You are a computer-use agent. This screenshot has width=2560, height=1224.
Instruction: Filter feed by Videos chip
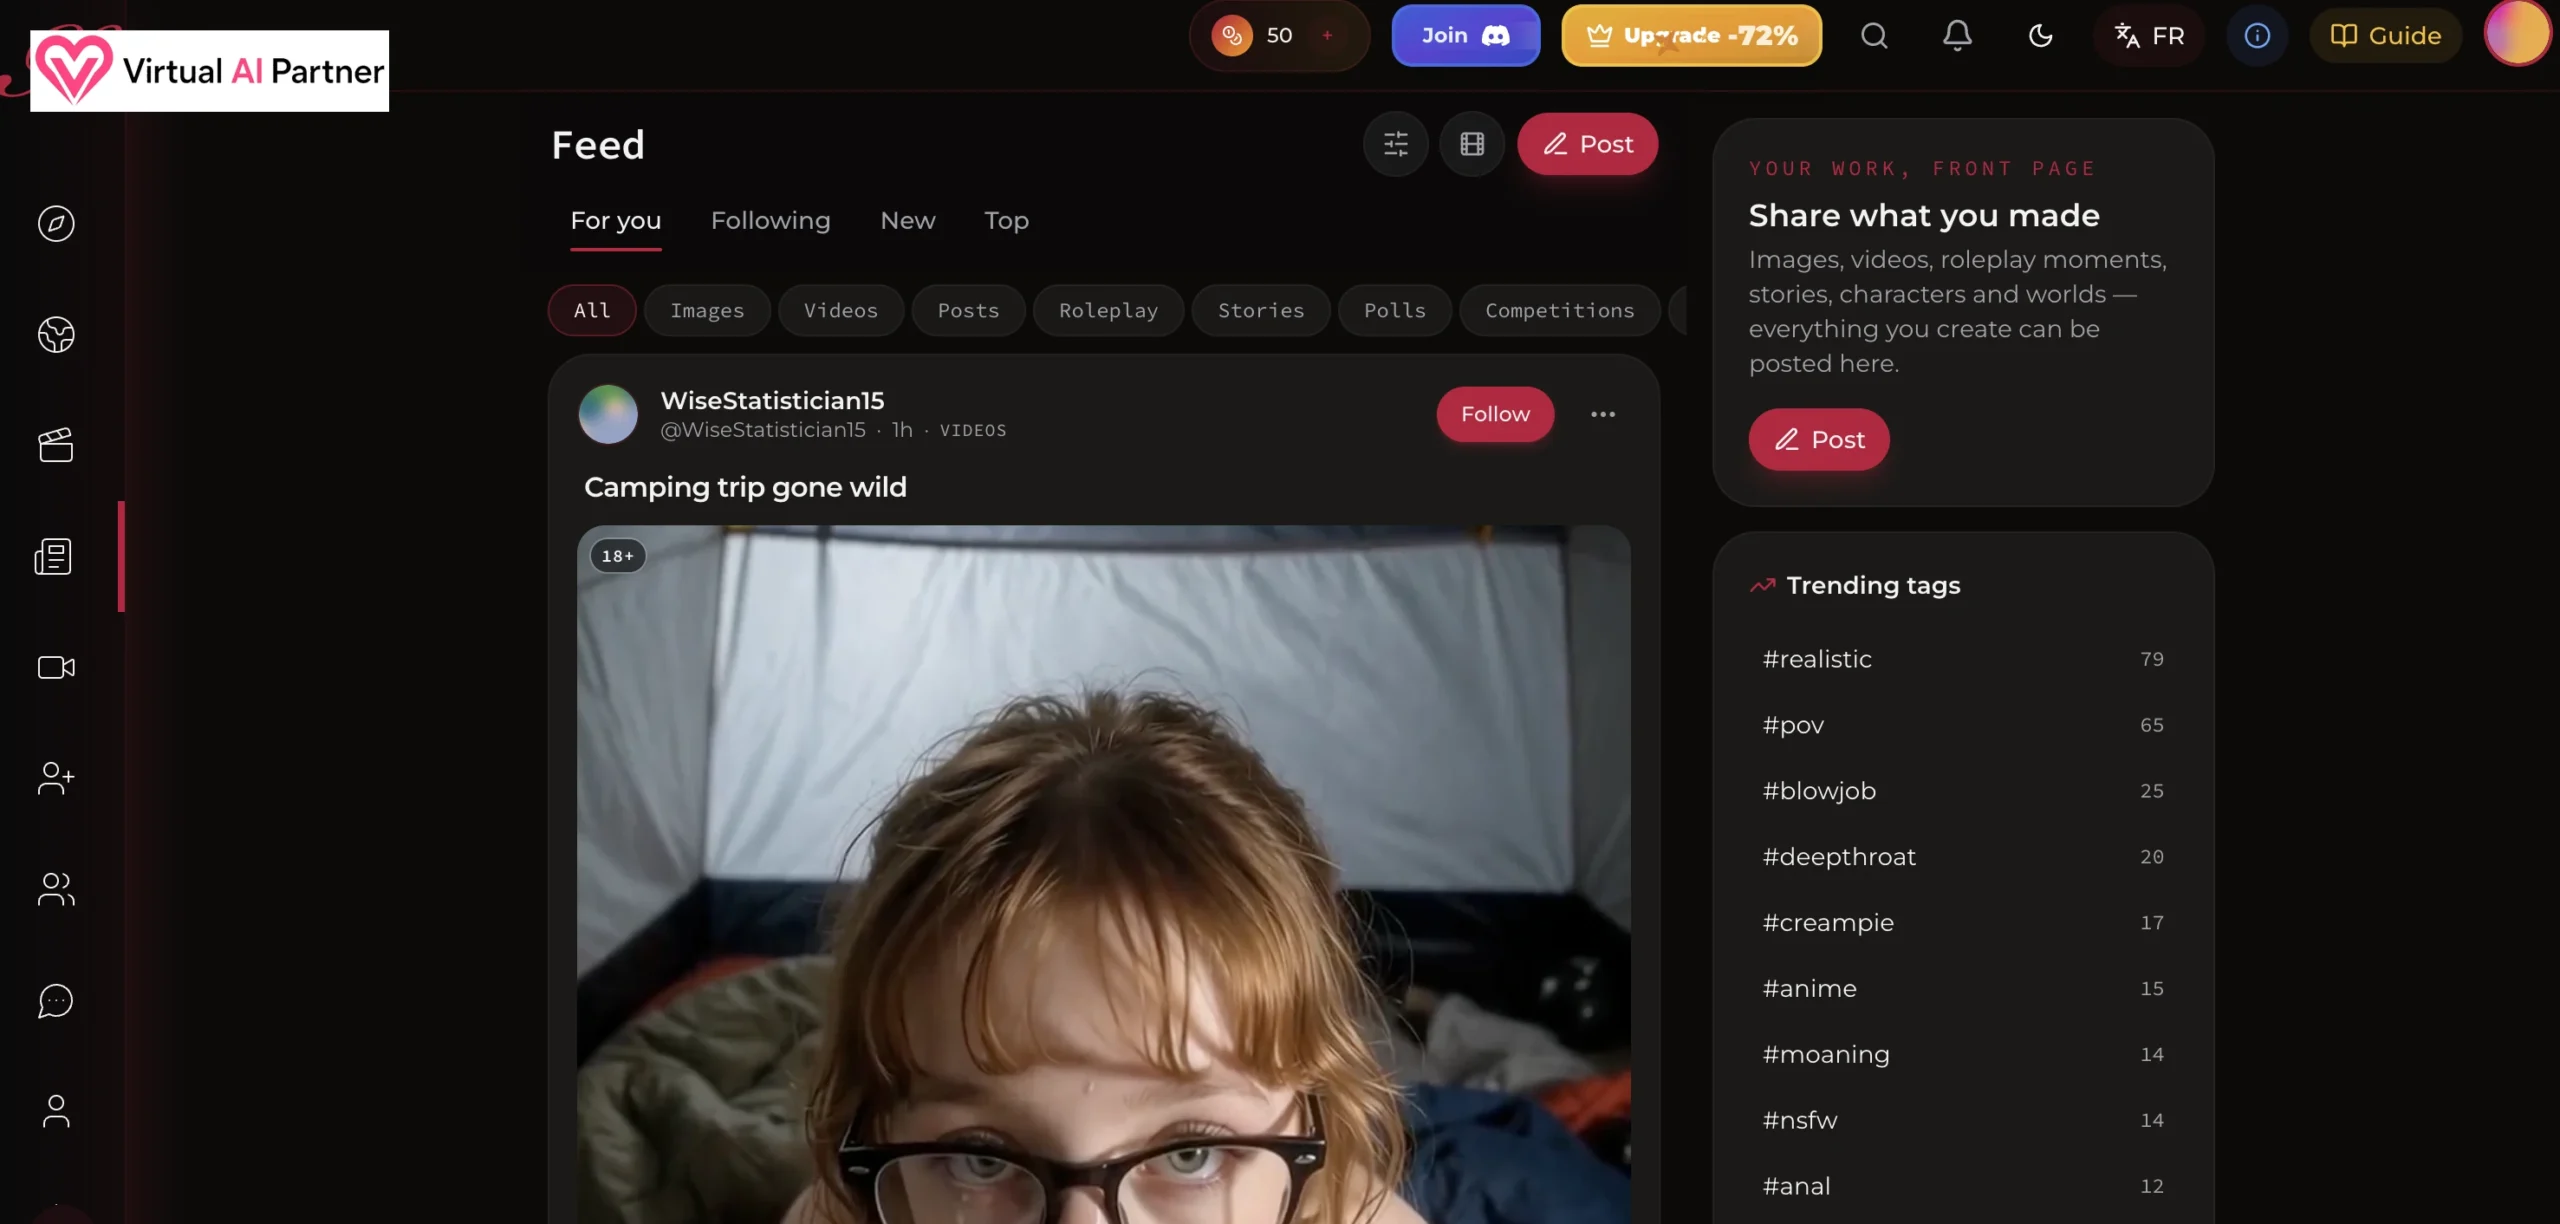point(841,310)
